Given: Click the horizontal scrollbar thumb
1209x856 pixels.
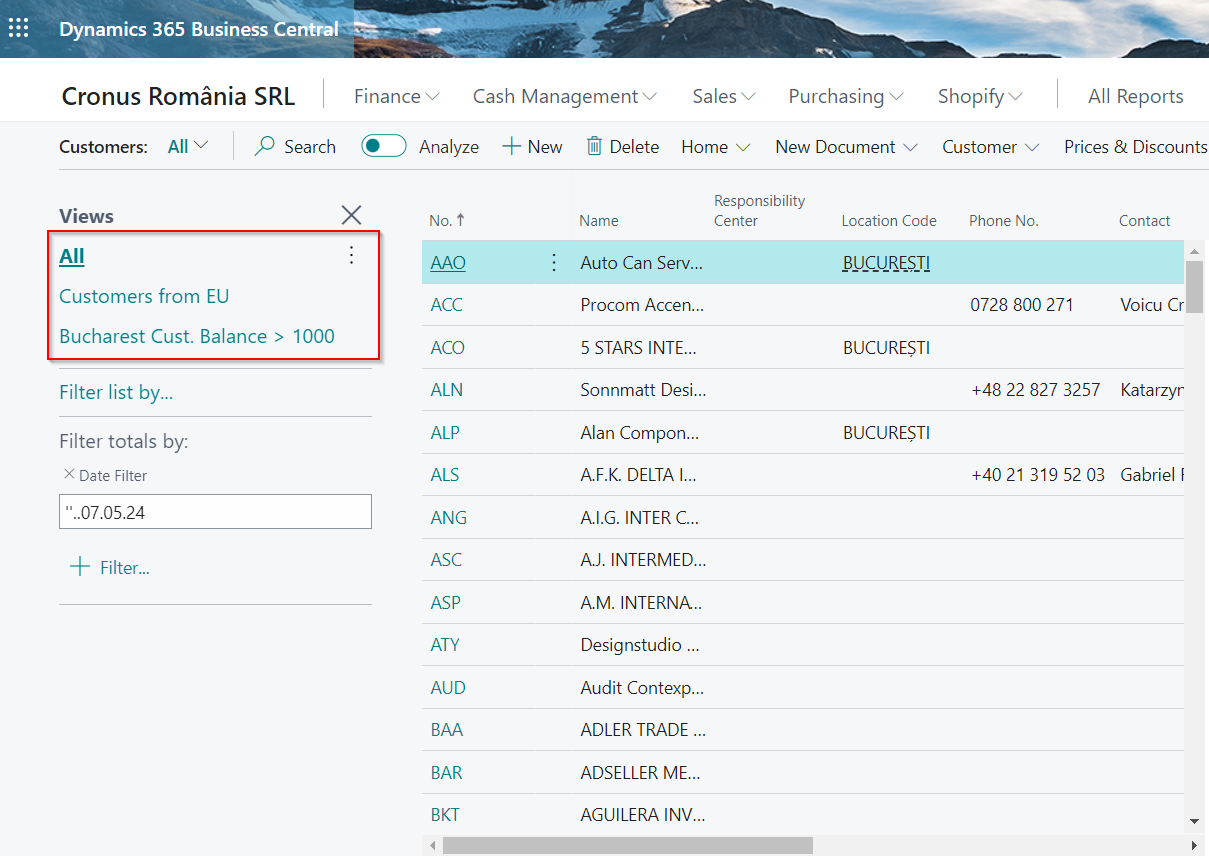Looking at the screenshot, I should 628,845.
